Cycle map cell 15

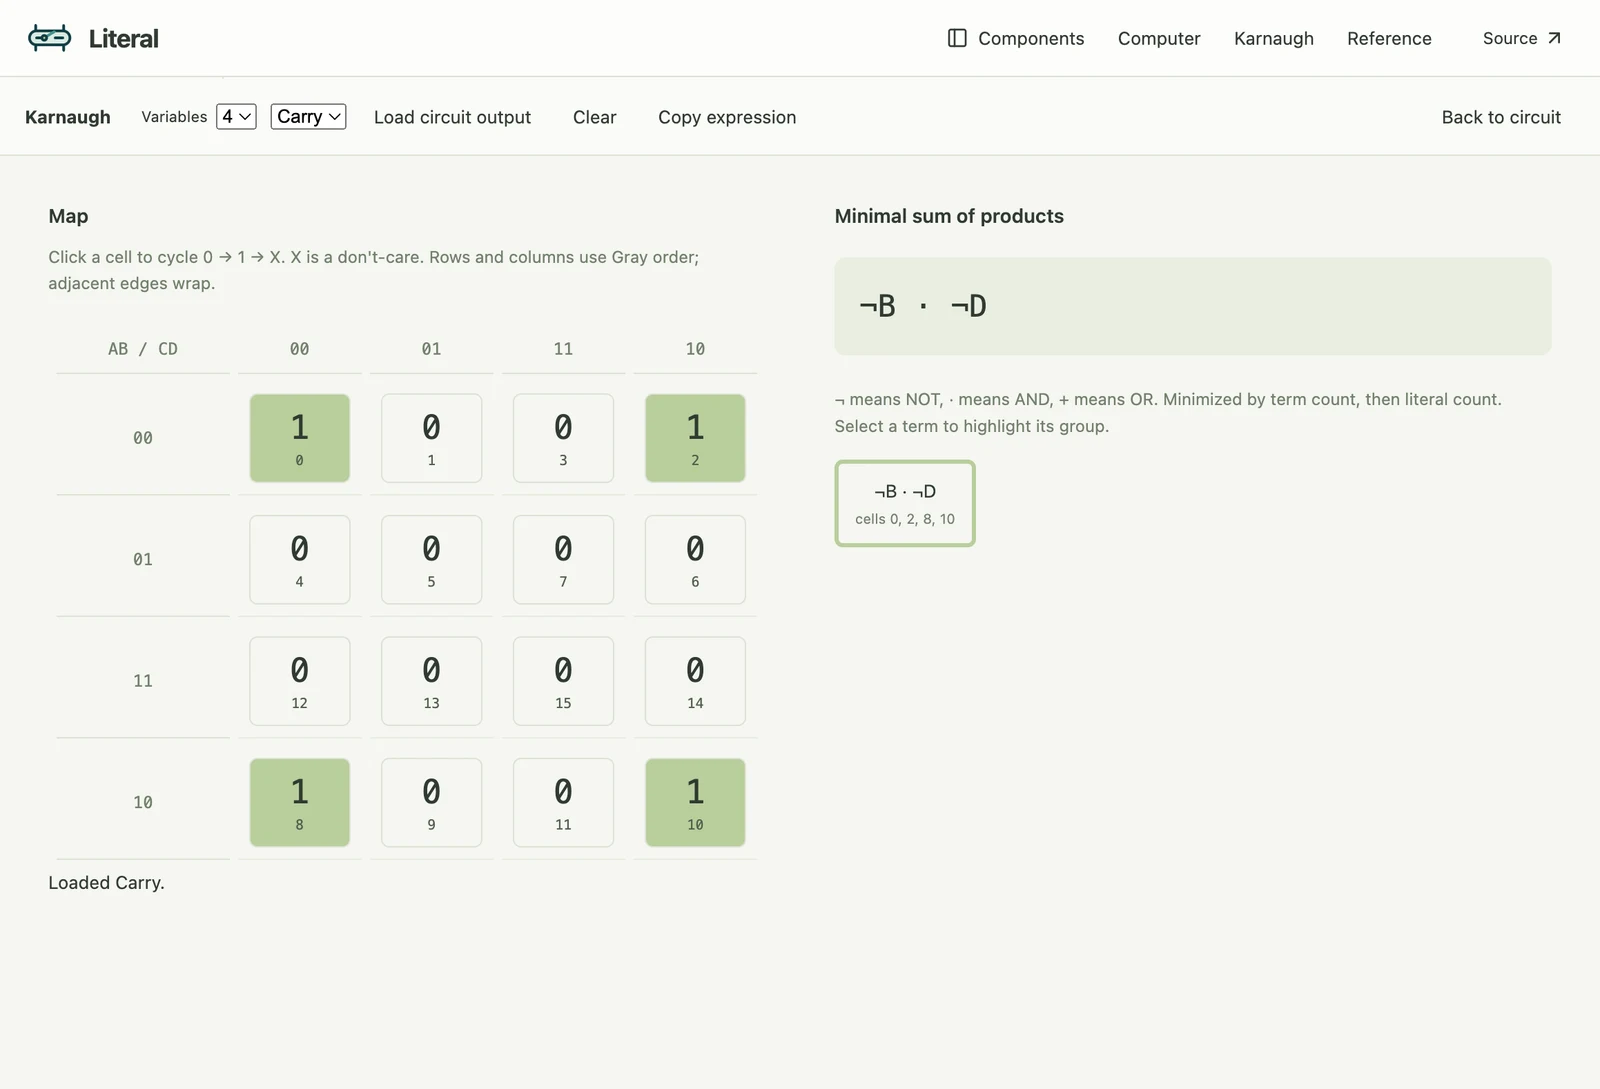563,681
